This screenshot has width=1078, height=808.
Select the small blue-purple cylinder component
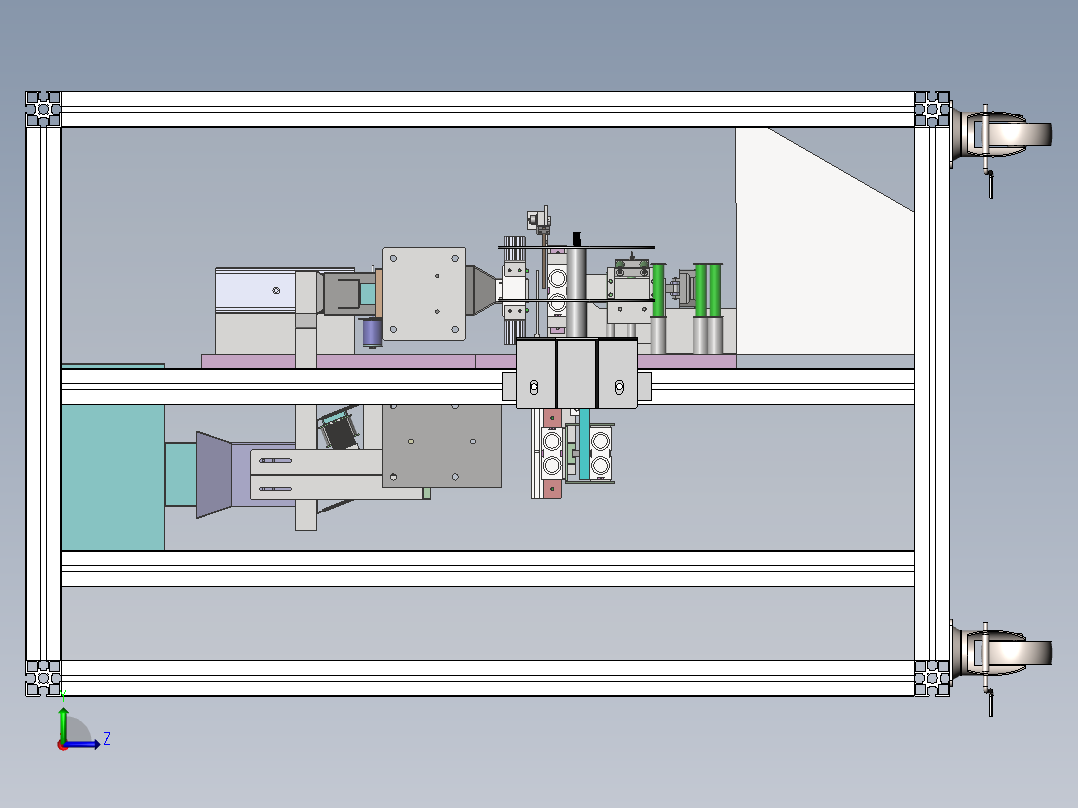372,333
